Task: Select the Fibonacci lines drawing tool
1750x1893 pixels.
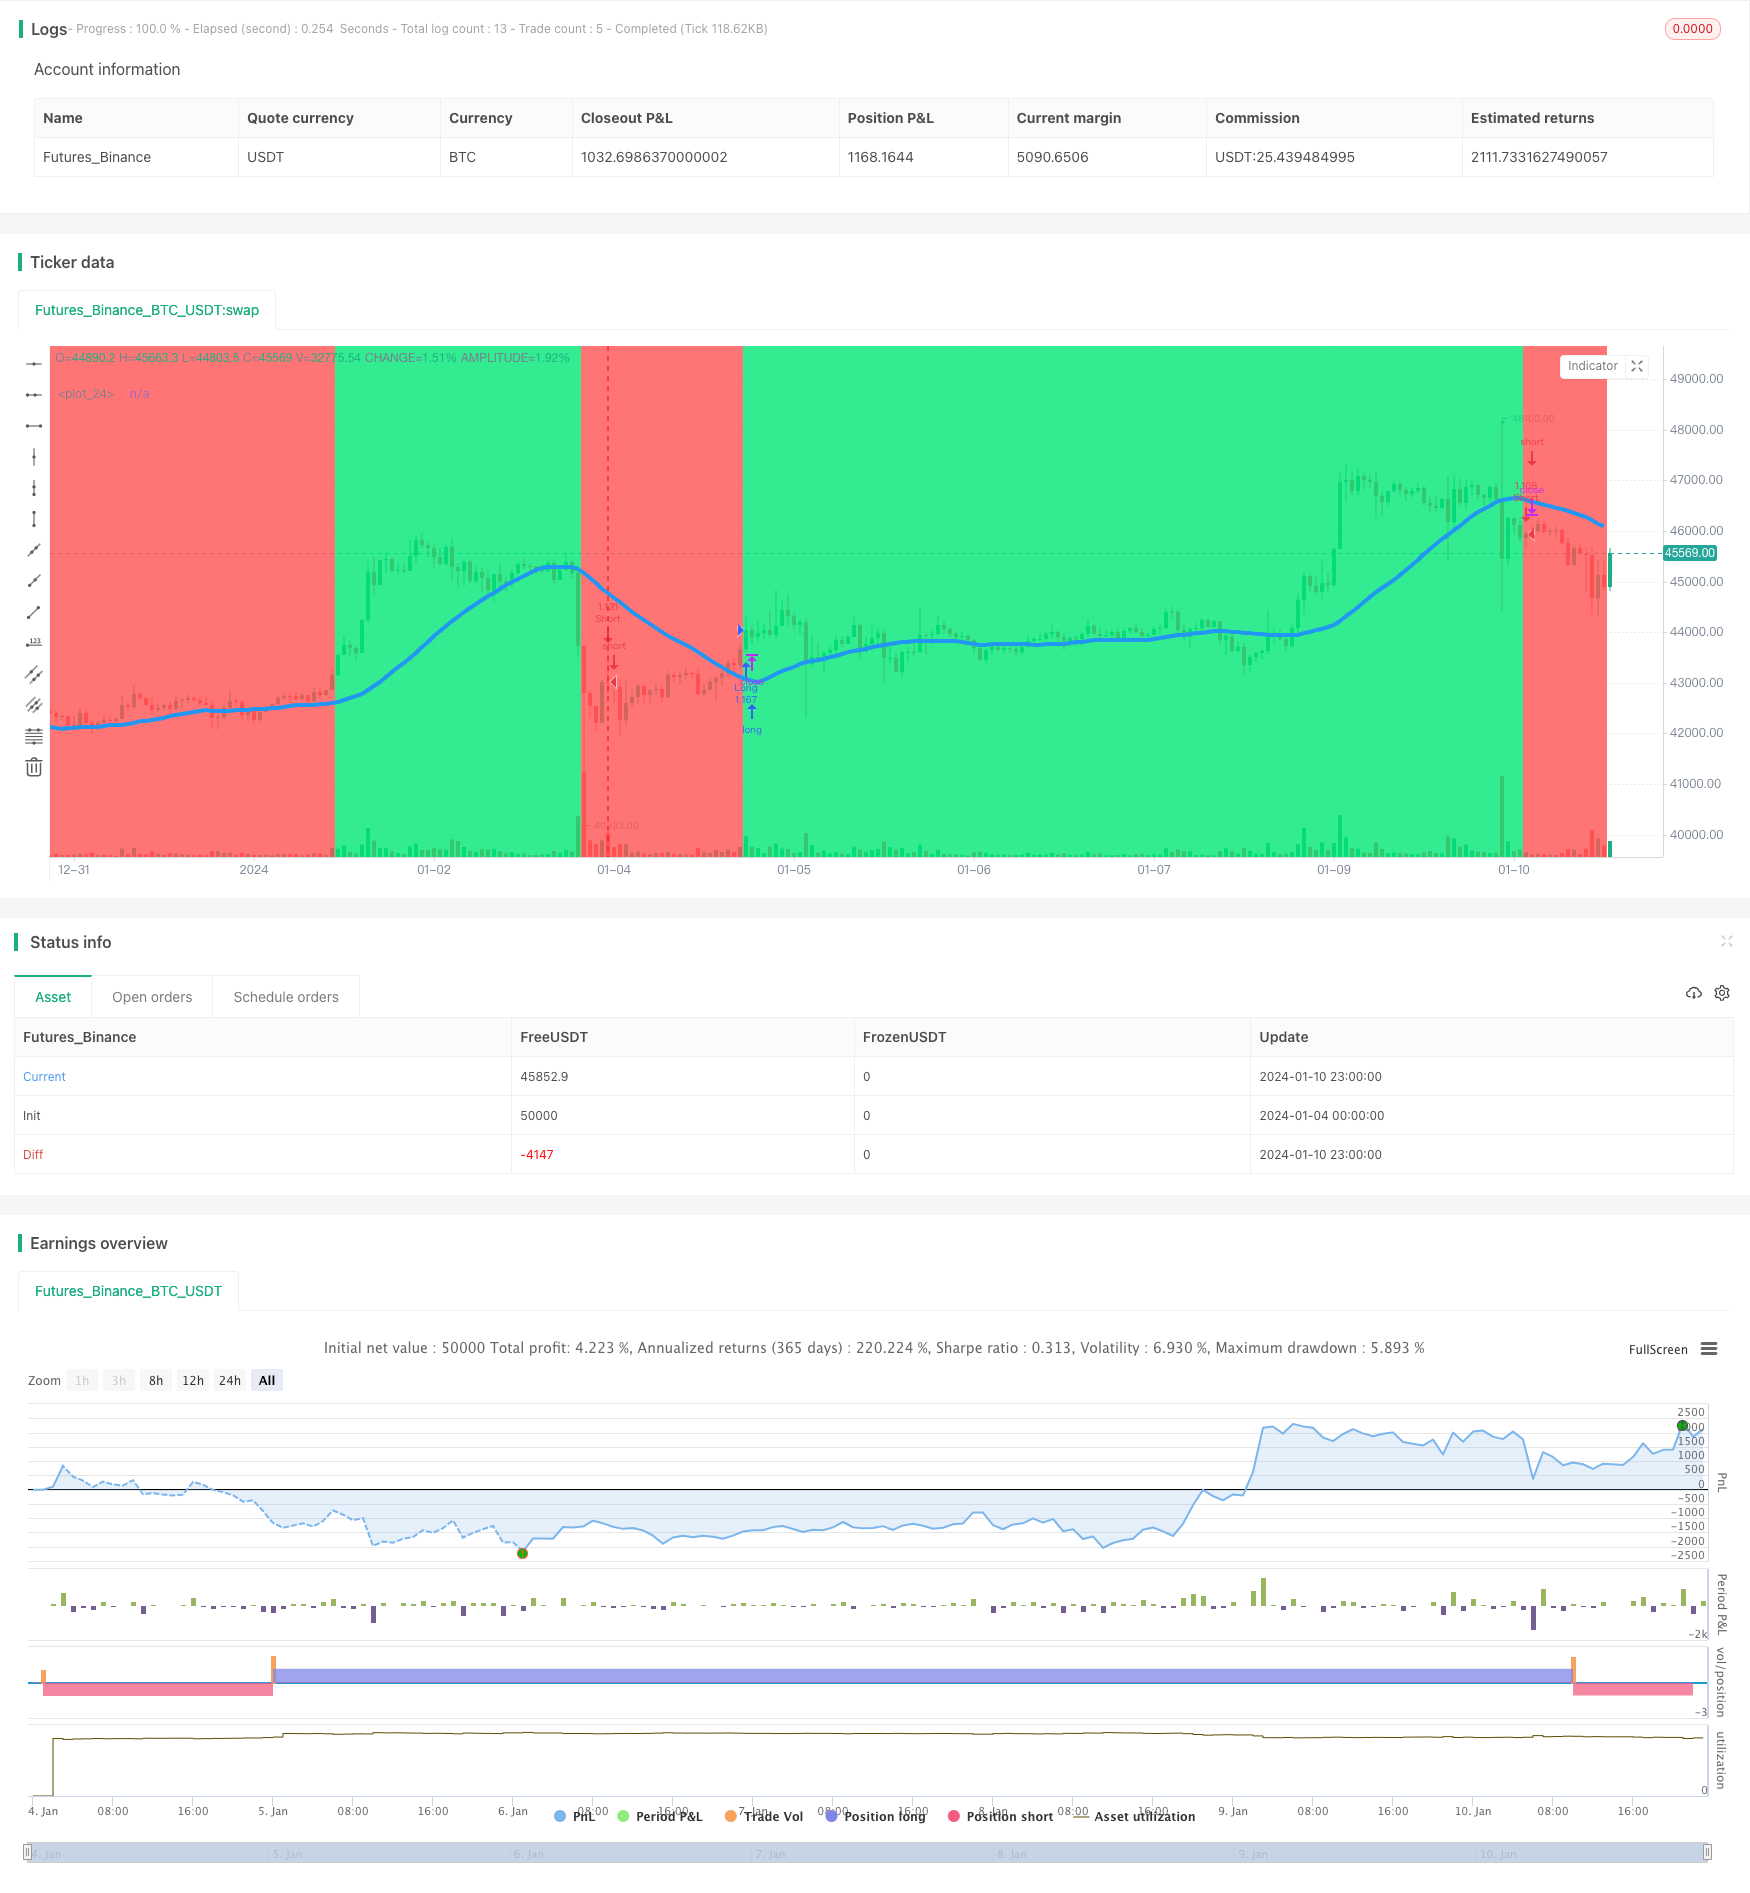Action: pos(34,736)
